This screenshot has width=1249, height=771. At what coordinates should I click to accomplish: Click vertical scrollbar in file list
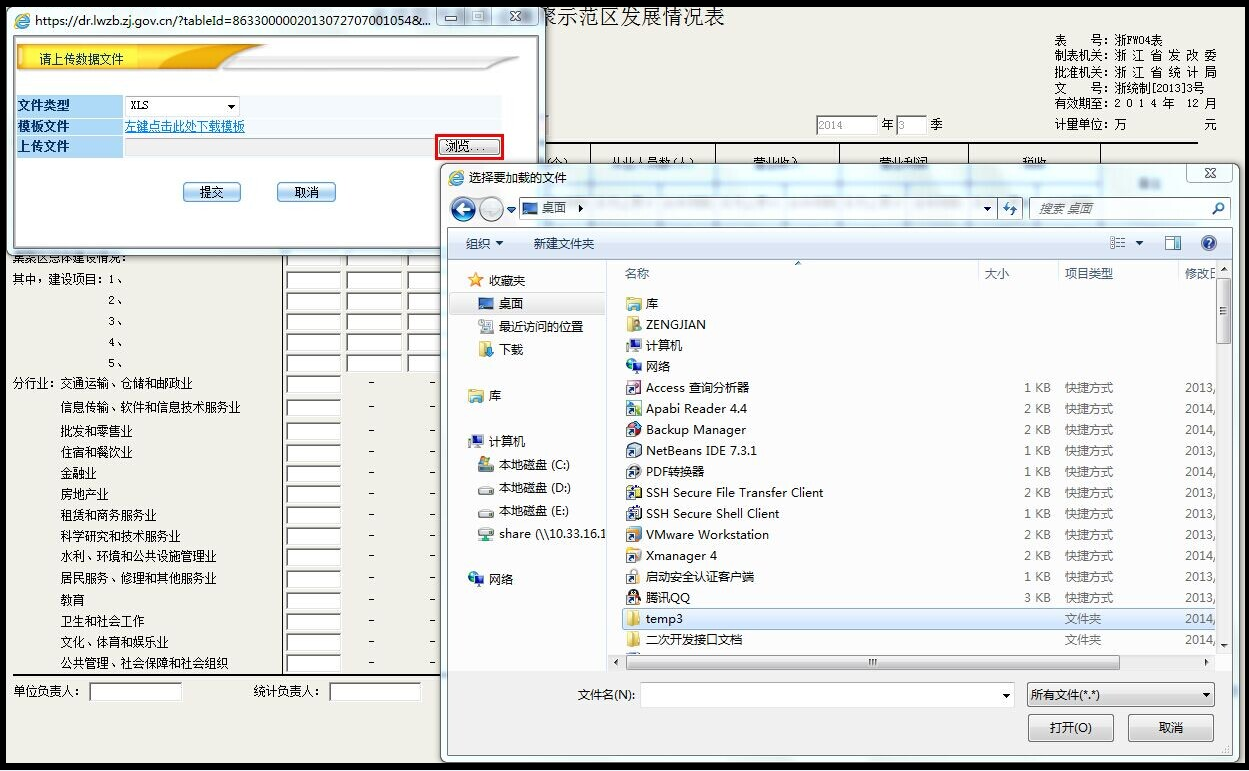click(x=1224, y=312)
